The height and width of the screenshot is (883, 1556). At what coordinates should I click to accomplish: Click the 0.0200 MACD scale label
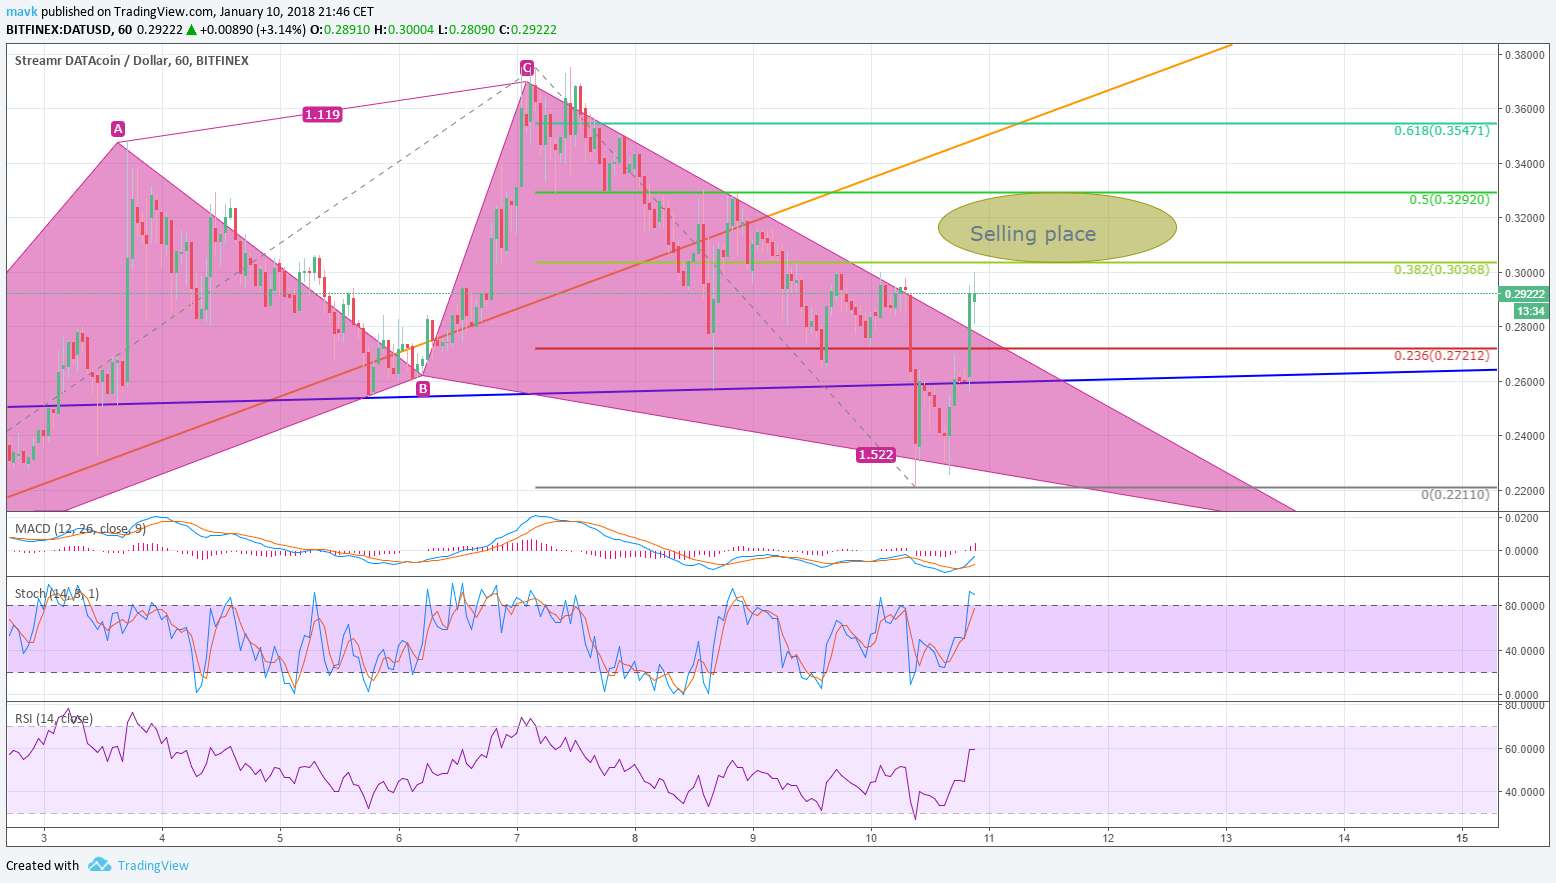pyautogui.click(x=1524, y=518)
